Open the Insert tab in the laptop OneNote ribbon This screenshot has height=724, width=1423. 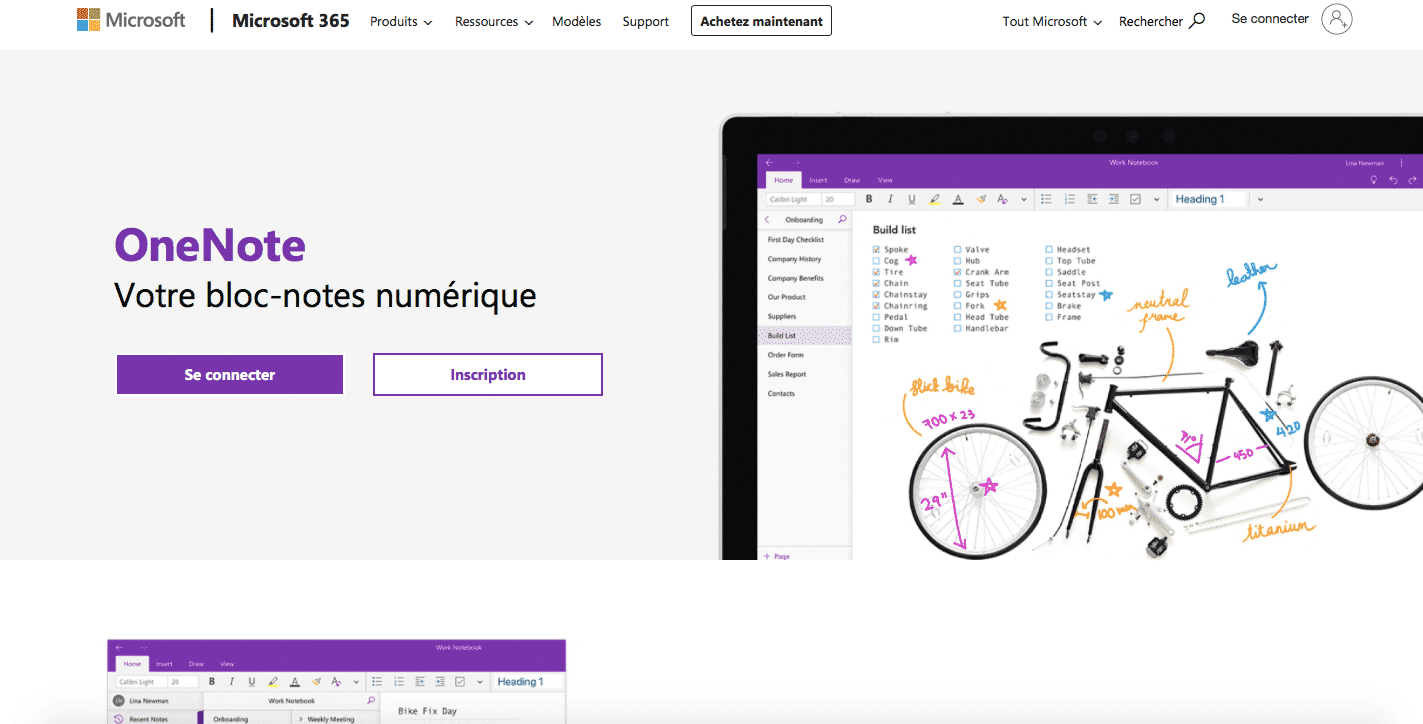pos(818,180)
